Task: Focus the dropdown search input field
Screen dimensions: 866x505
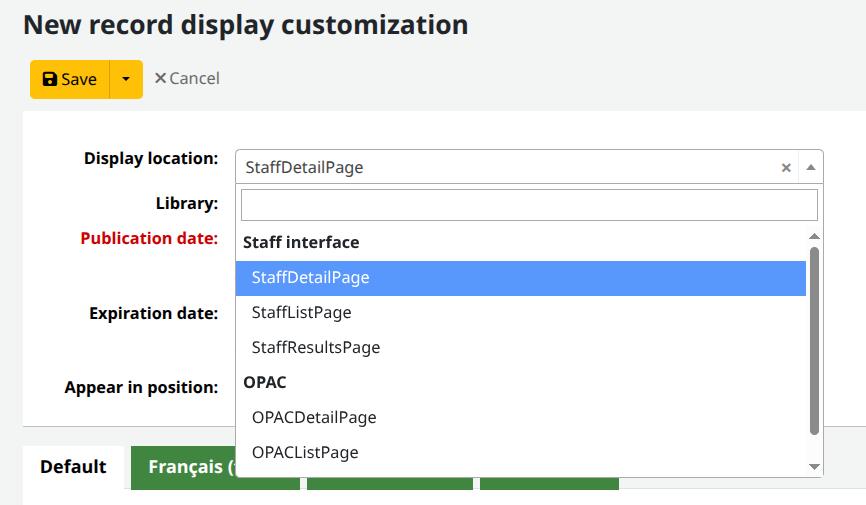Action: point(529,205)
